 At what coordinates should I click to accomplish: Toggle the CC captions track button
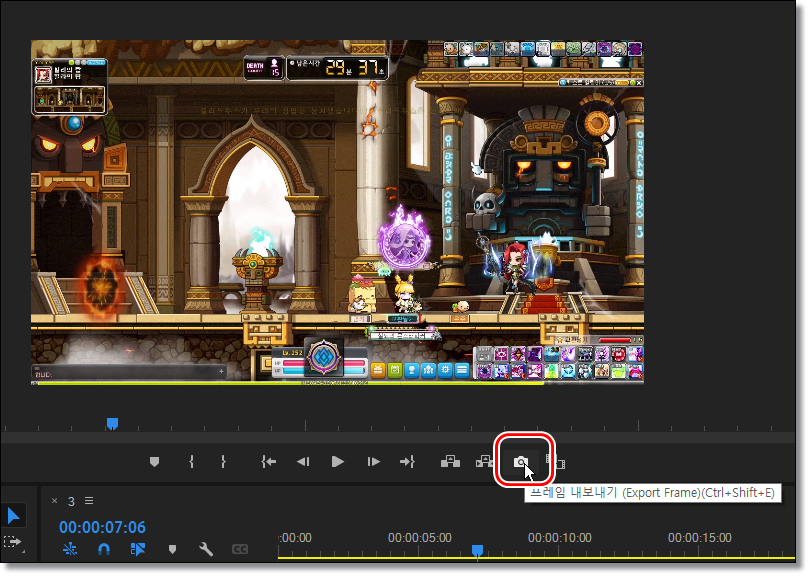click(x=240, y=549)
